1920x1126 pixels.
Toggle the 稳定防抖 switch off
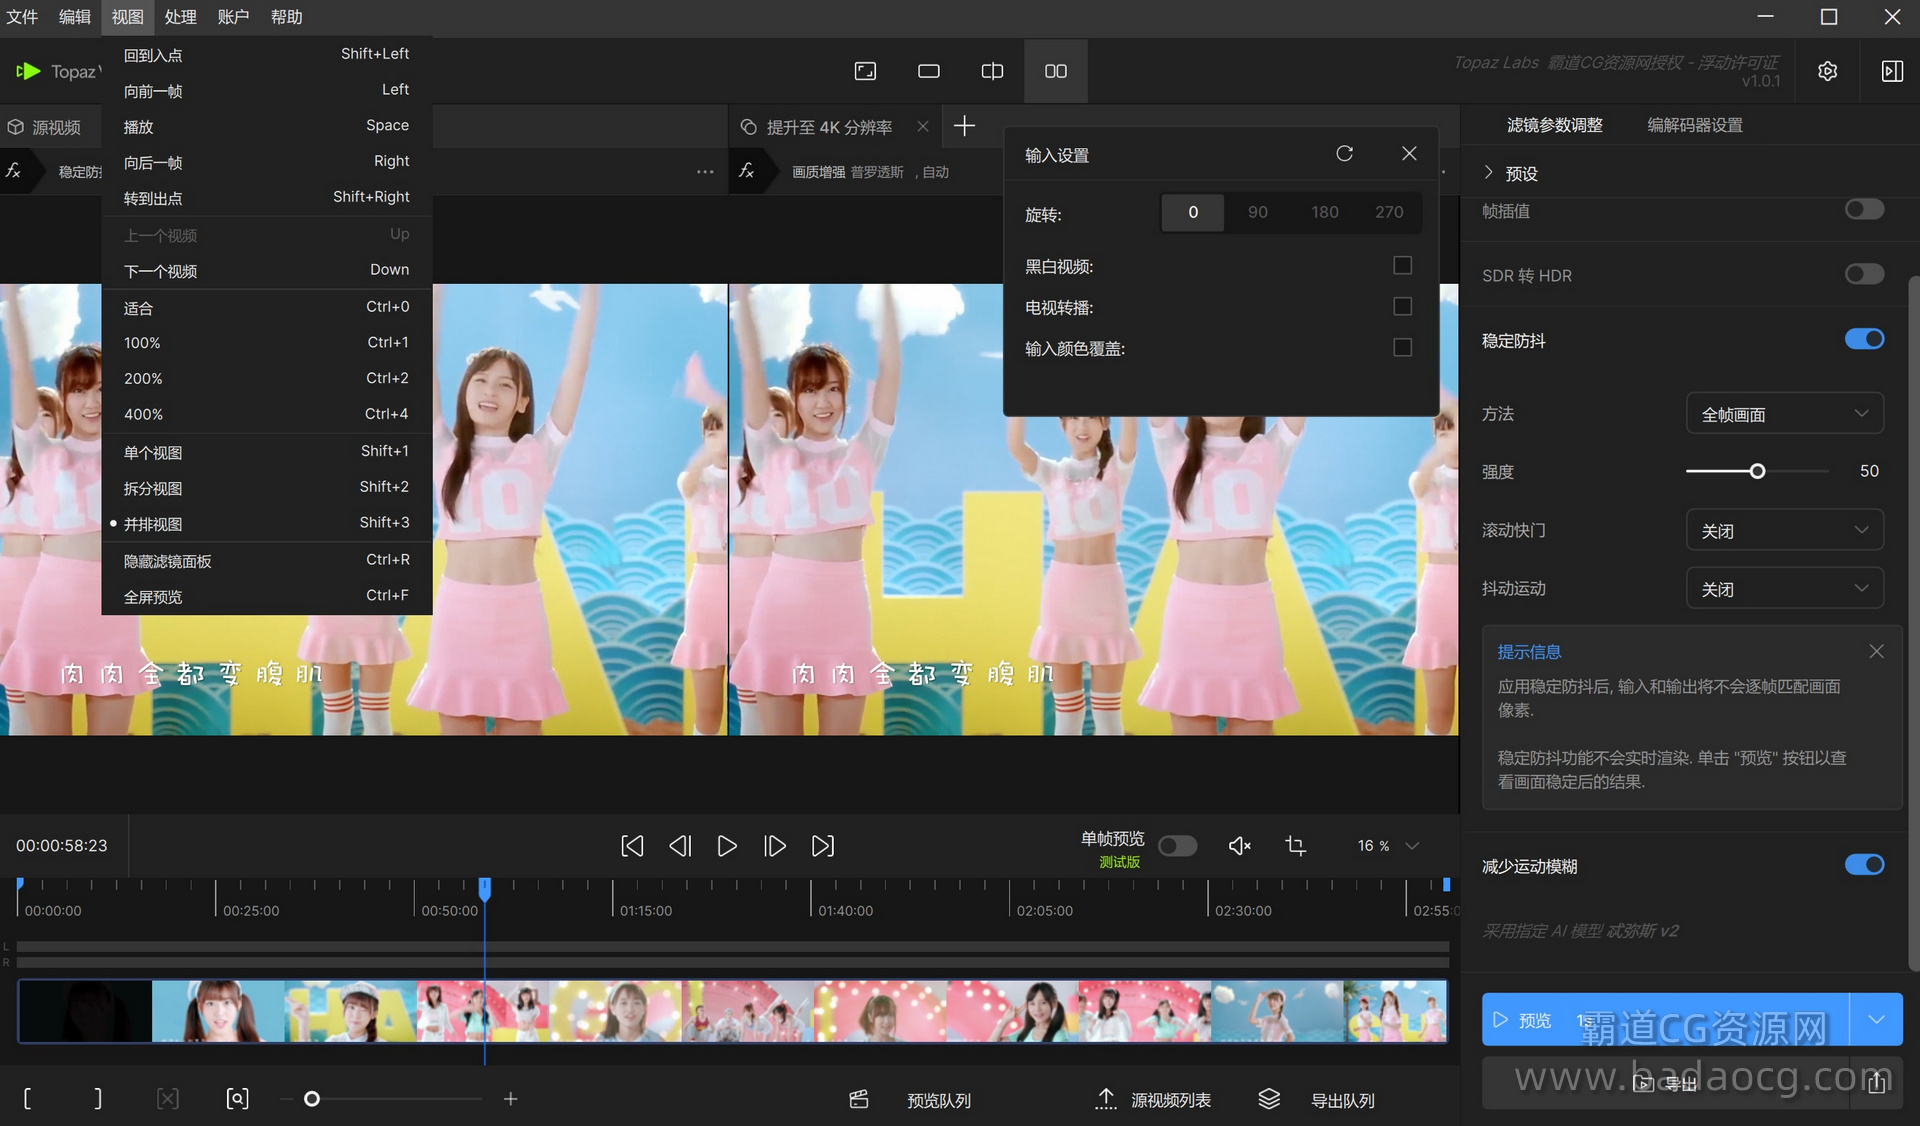1863,340
